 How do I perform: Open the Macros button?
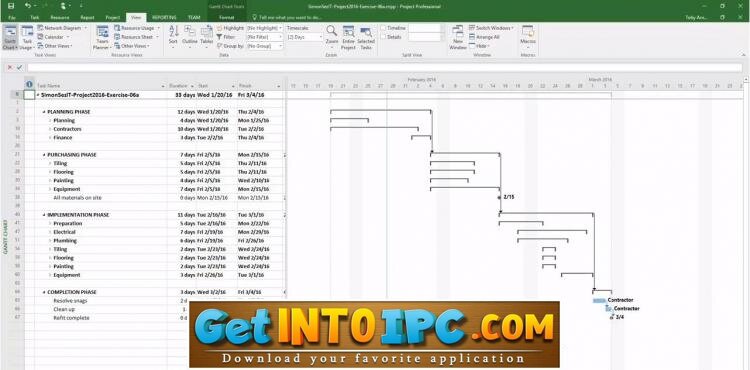click(x=528, y=36)
